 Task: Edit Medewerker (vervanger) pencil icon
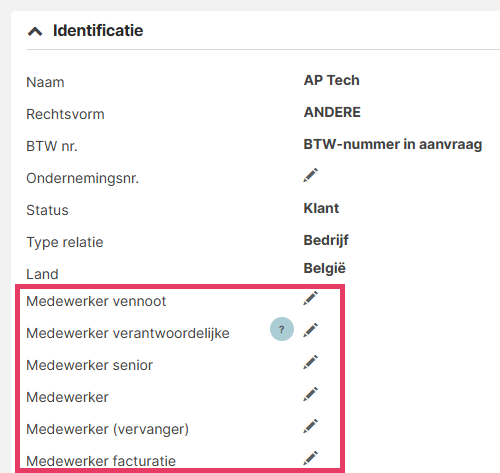[x=310, y=426]
